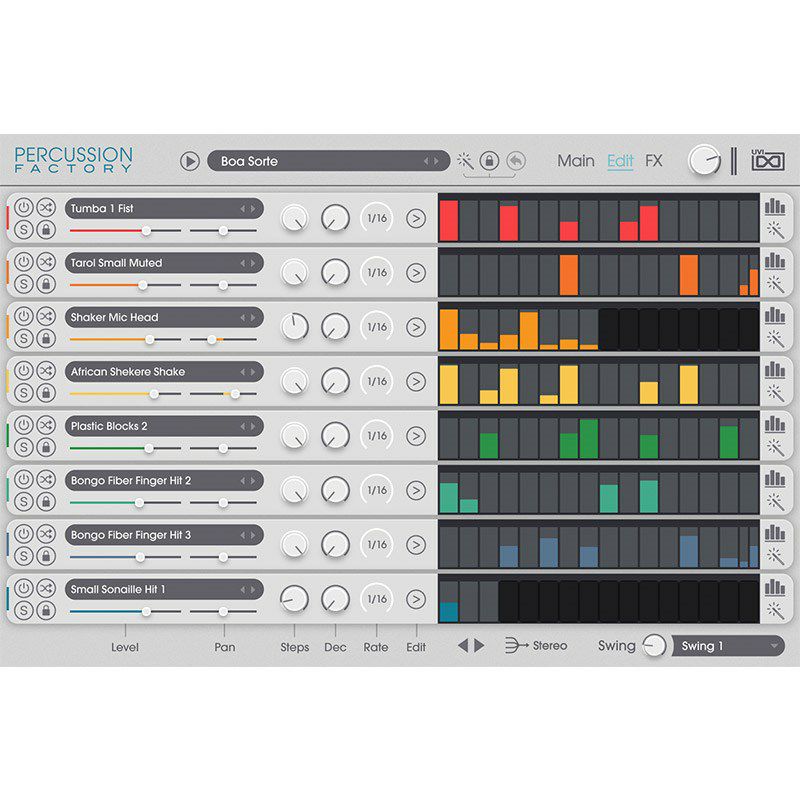Click the Stereo output button
800x800 pixels.
(536, 645)
